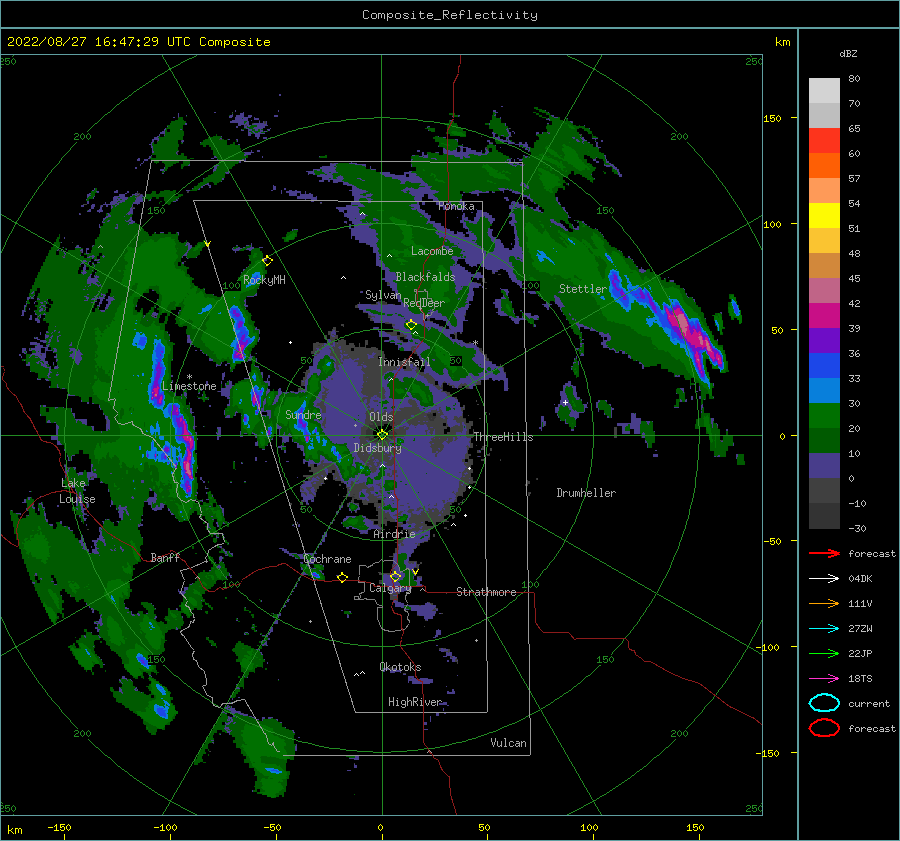The image size is (900, 841).
Task: Click the white plus marker west of Drumheller
Action: (565, 402)
